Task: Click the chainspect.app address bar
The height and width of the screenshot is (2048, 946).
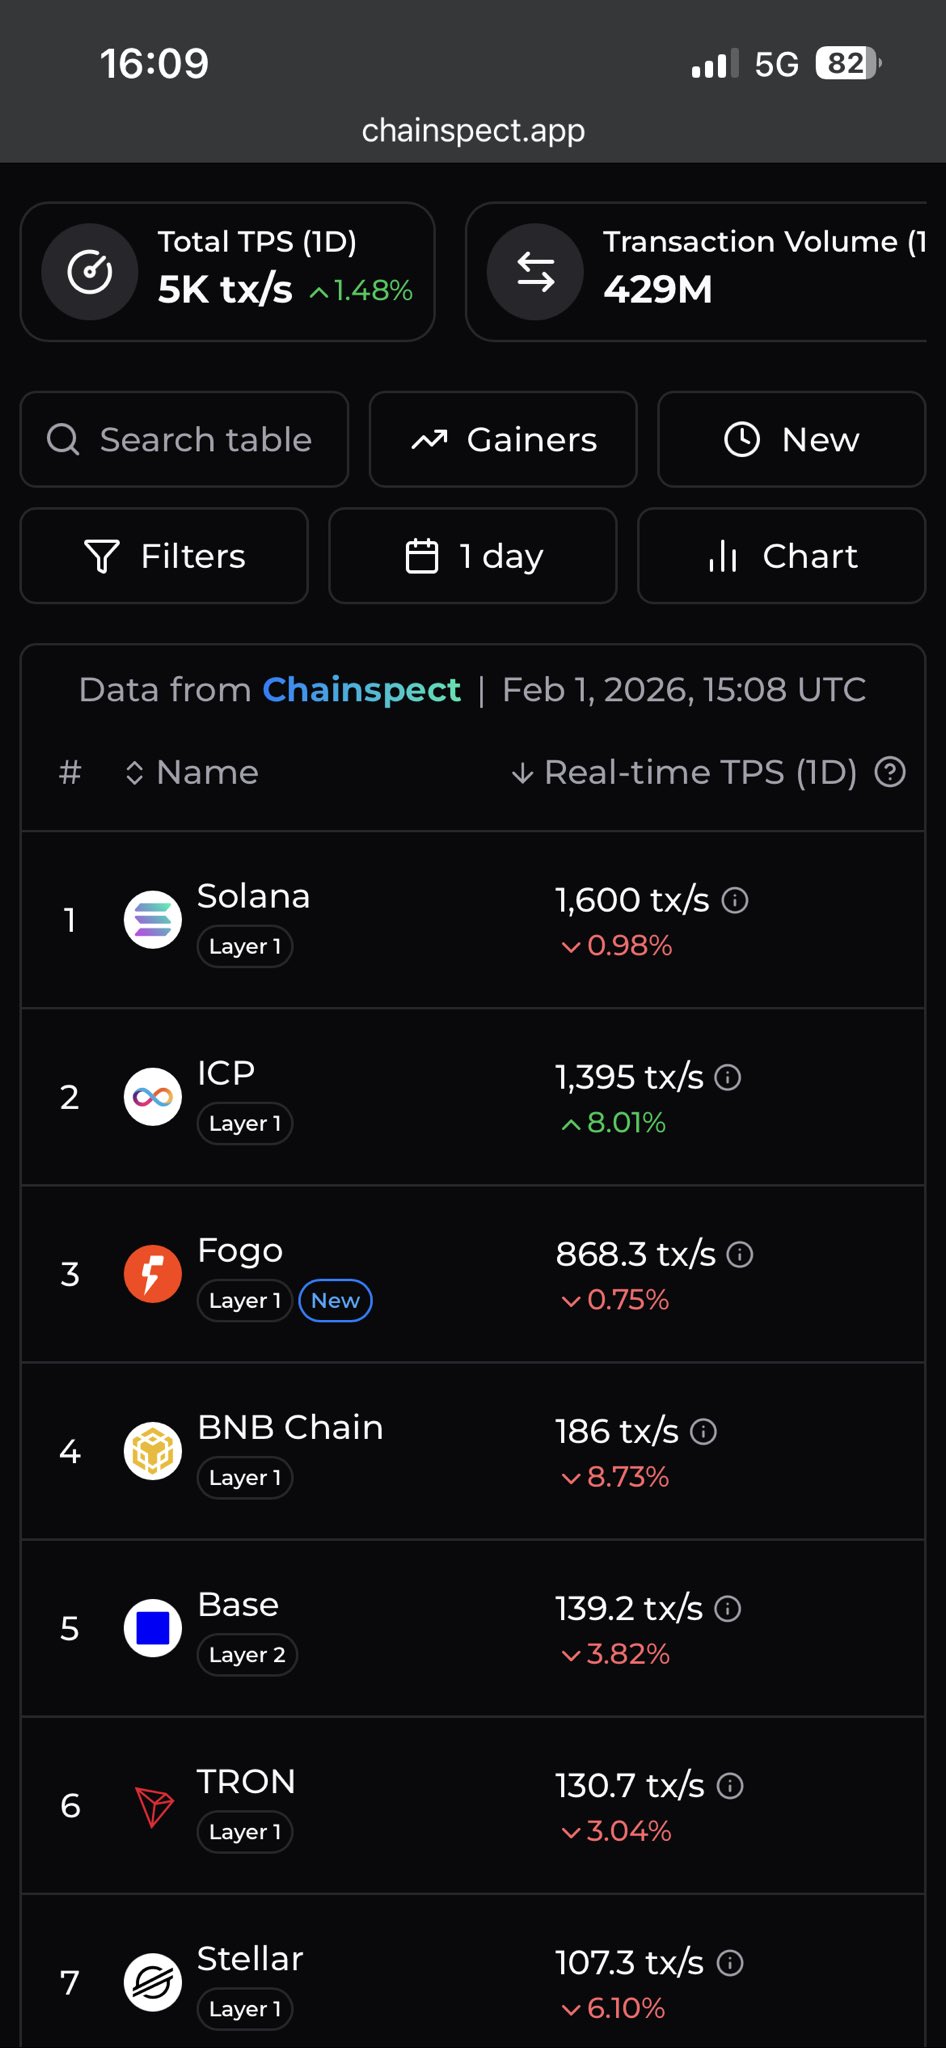Action: click(473, 130)
